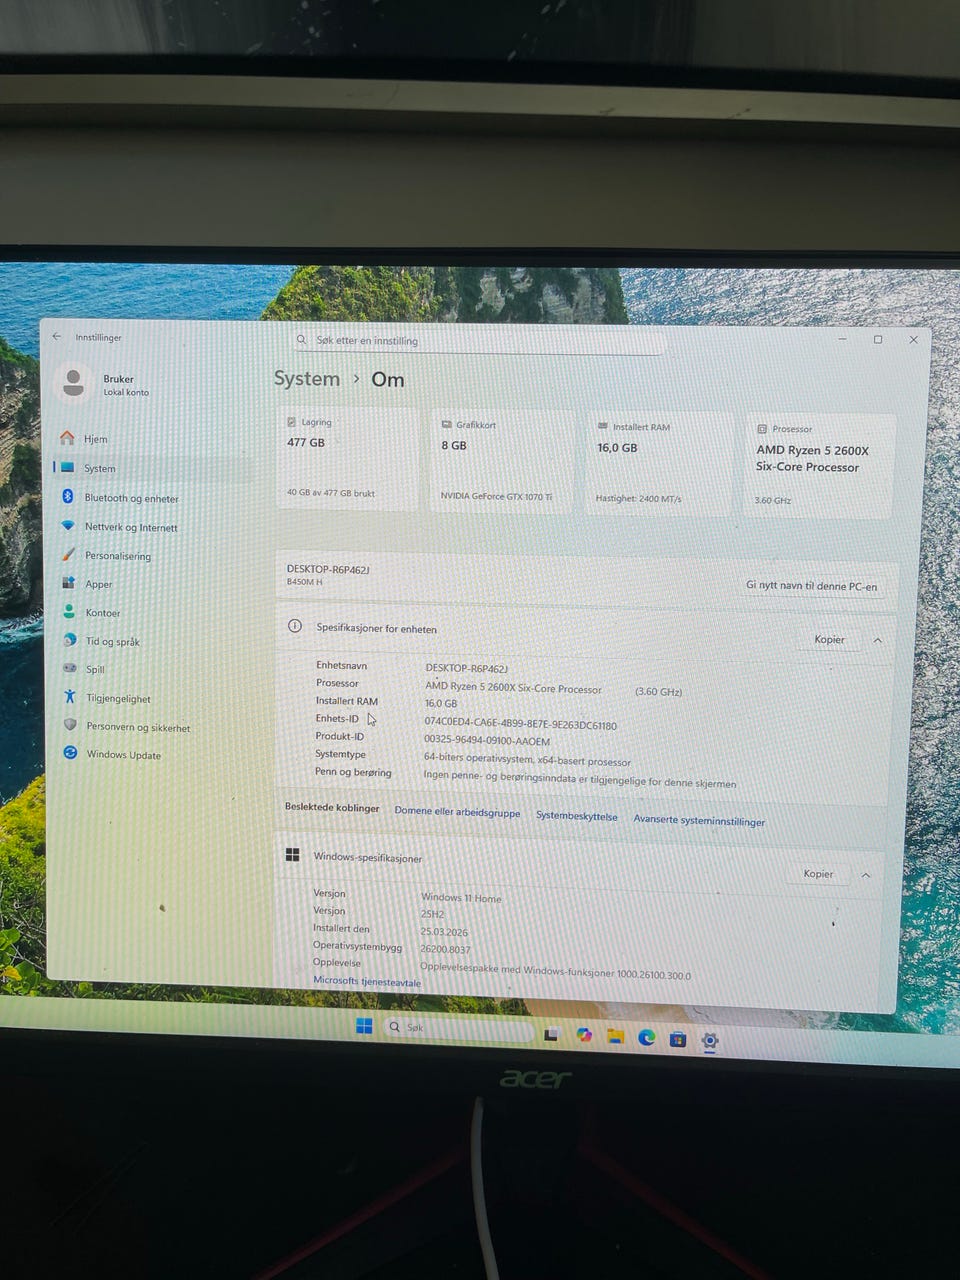Open Tid og språk settings
The height and width of the screenshot is (1280, 960).
(x=112, y=642)
